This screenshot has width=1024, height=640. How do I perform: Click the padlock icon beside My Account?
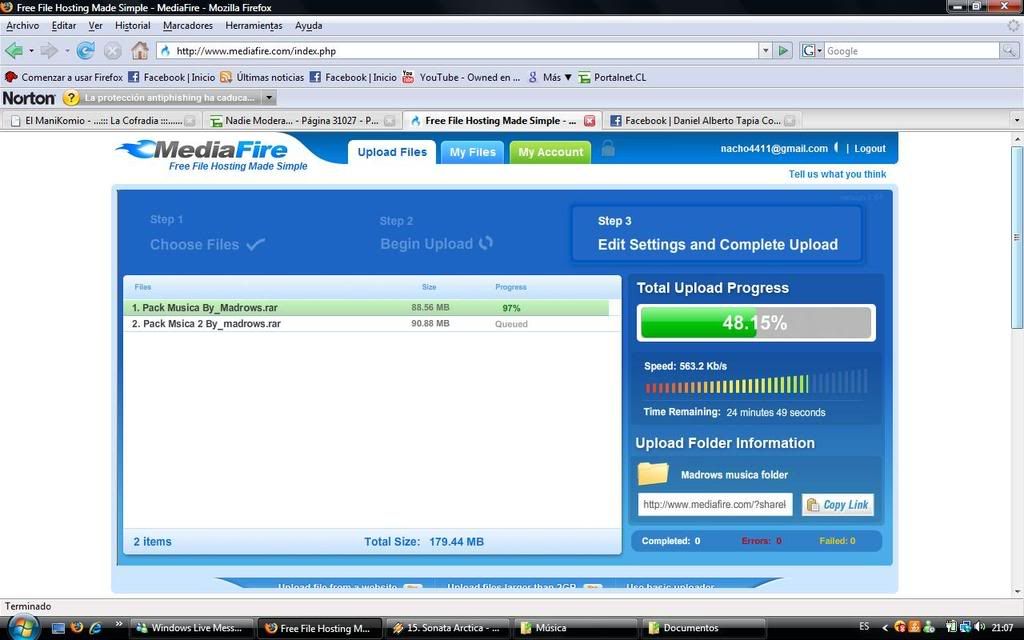coord(608,149)
